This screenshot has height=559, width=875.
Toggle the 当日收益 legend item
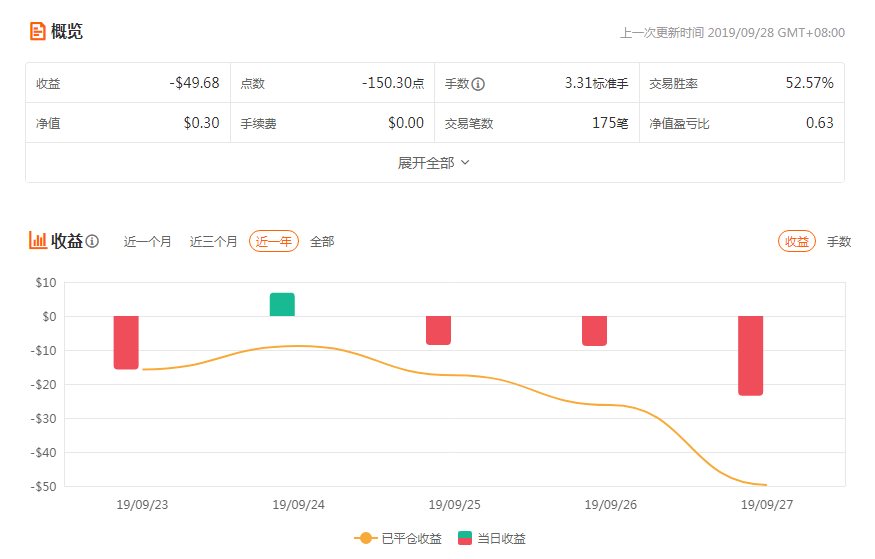pos(492,538)
